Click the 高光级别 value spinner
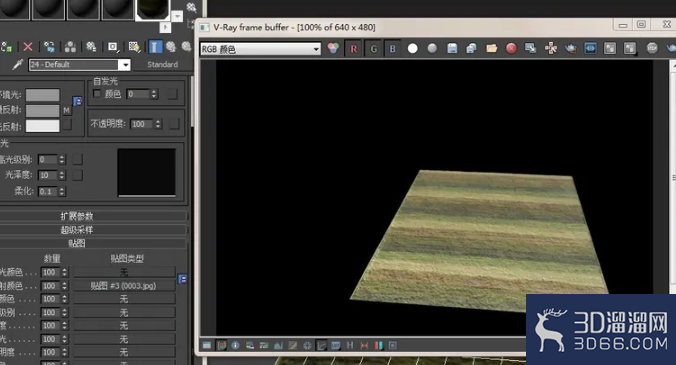Viewport: 676px width, 365px height. [62, 159]
